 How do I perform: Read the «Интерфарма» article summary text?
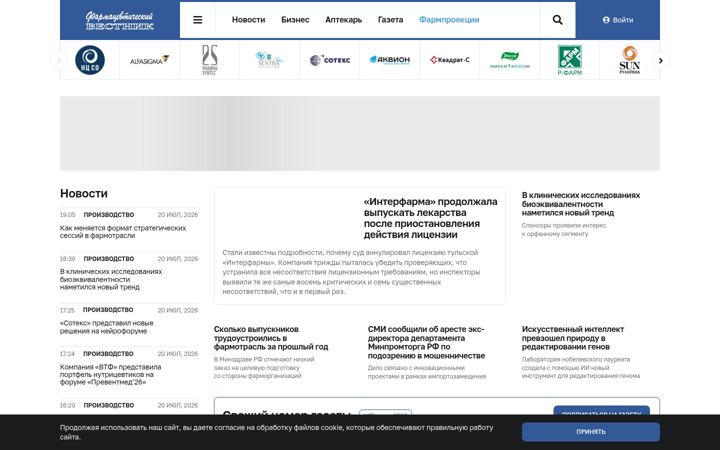click(351, 272)
